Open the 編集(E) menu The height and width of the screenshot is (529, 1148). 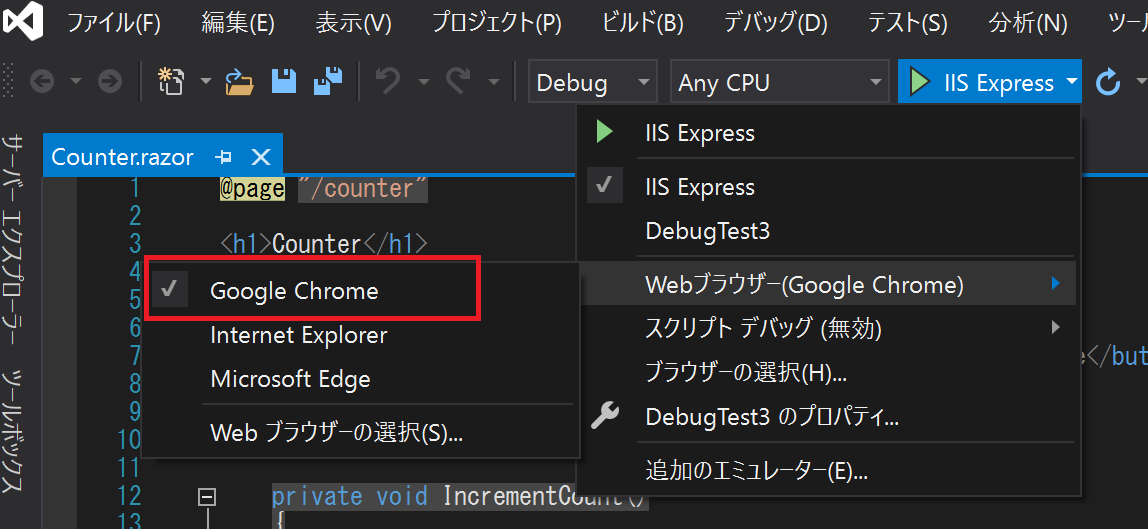238,23
